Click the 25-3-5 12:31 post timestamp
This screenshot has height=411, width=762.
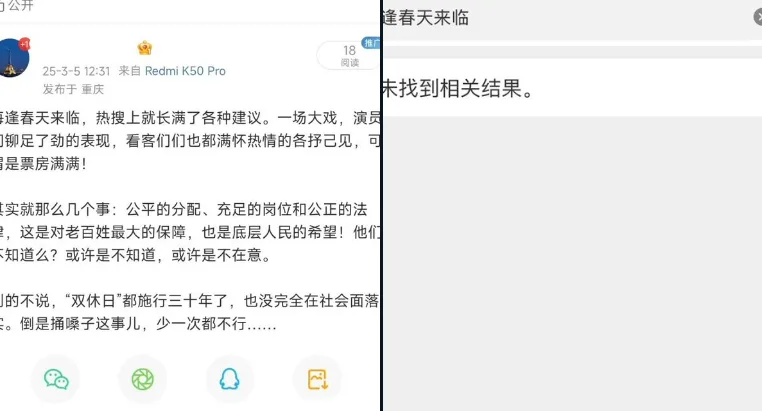[x=76, y=71]
